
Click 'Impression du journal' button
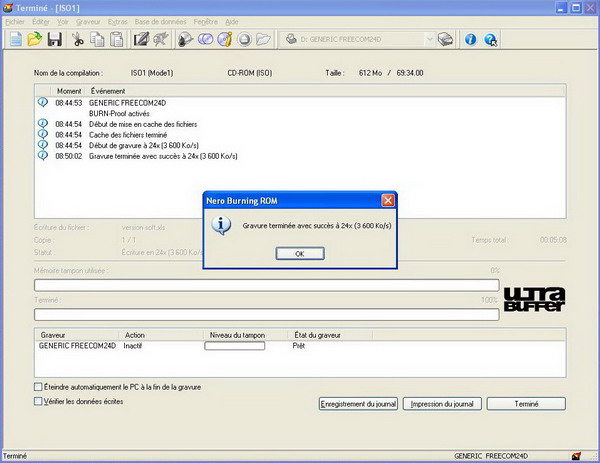(x=442, y=404)
